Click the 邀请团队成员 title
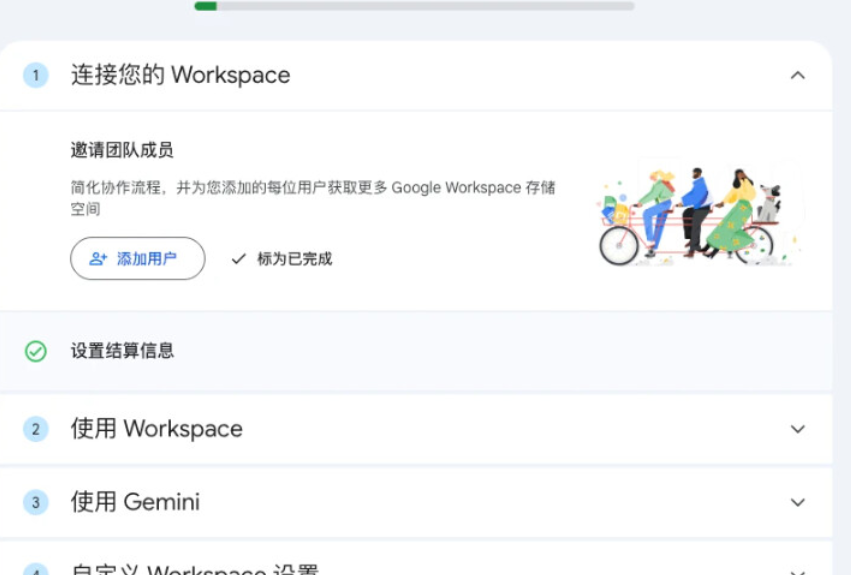This screenshot has width=851, height=575. click(x=122, y=150)
